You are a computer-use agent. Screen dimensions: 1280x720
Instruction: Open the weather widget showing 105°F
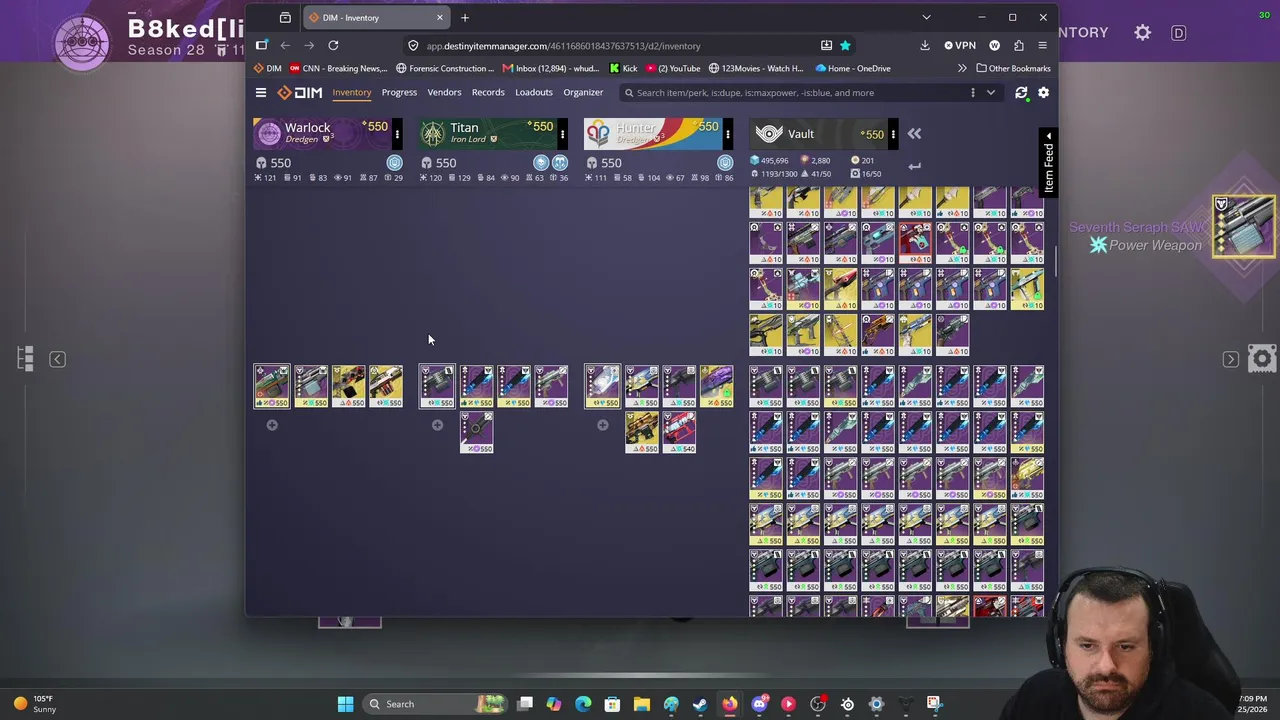coord(35,704)
